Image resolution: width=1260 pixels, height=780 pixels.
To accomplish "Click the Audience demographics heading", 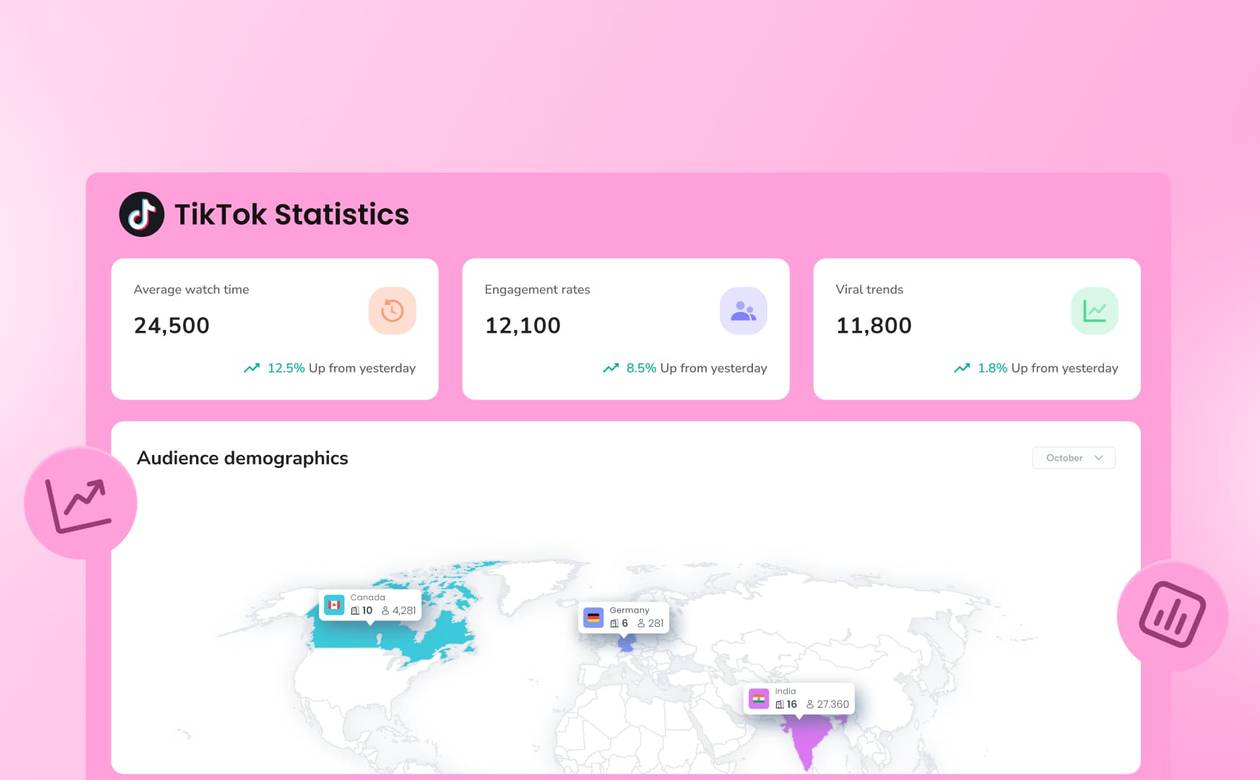I will 243,458.
